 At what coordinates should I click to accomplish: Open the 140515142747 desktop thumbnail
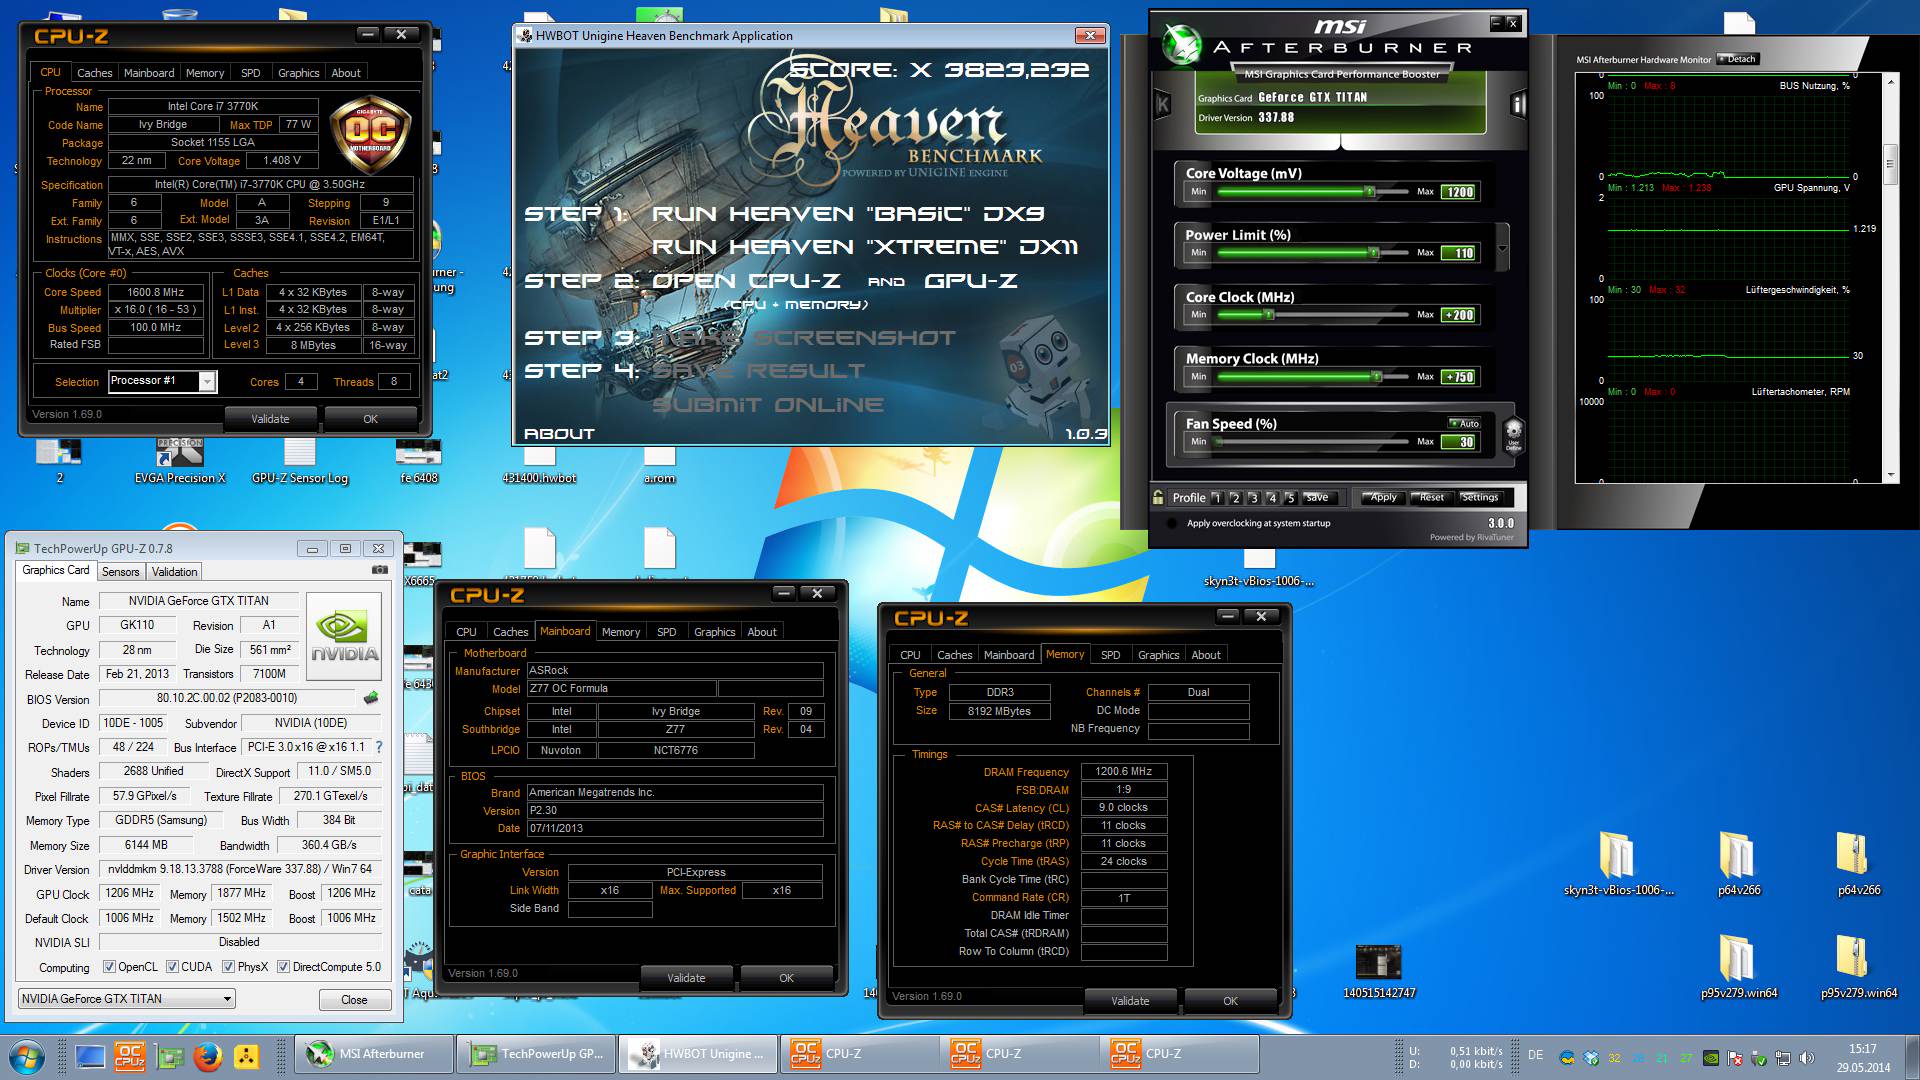click(1379, 971)
